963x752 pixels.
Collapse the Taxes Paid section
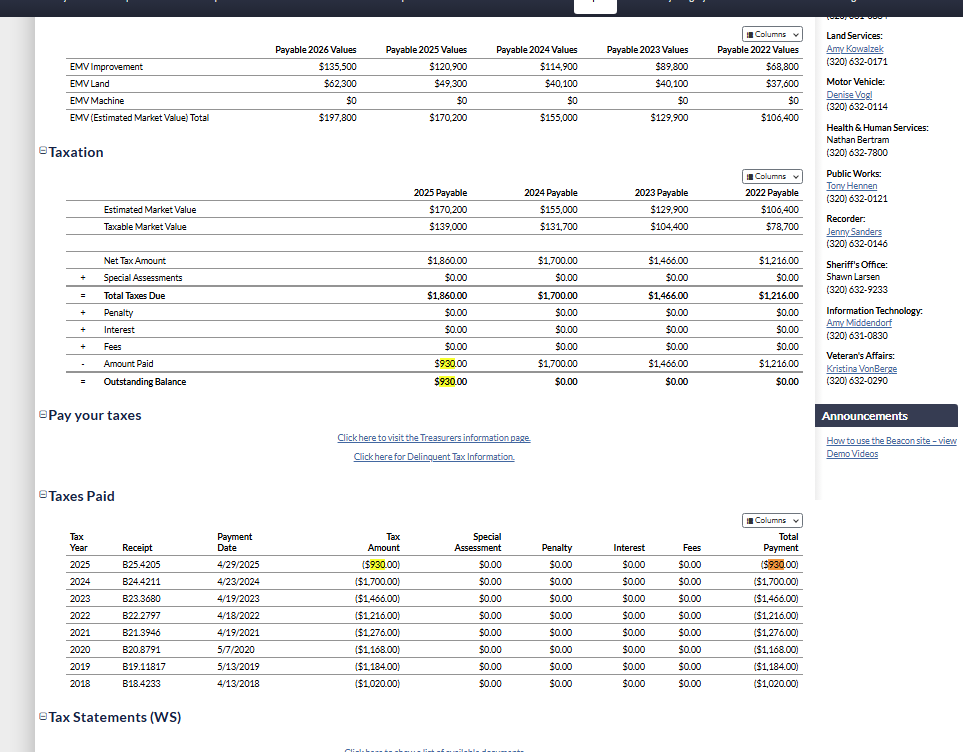[42, 495]
